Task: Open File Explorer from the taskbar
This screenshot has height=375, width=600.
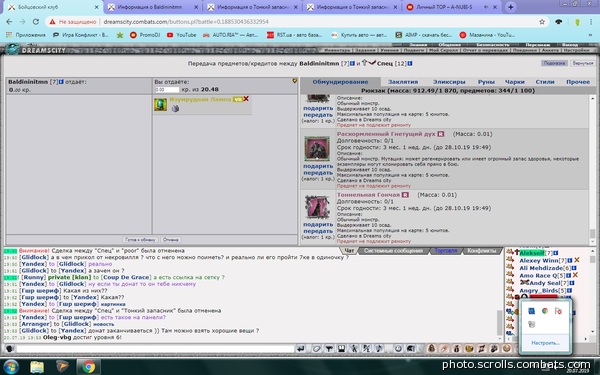Action: coord(37,367)
